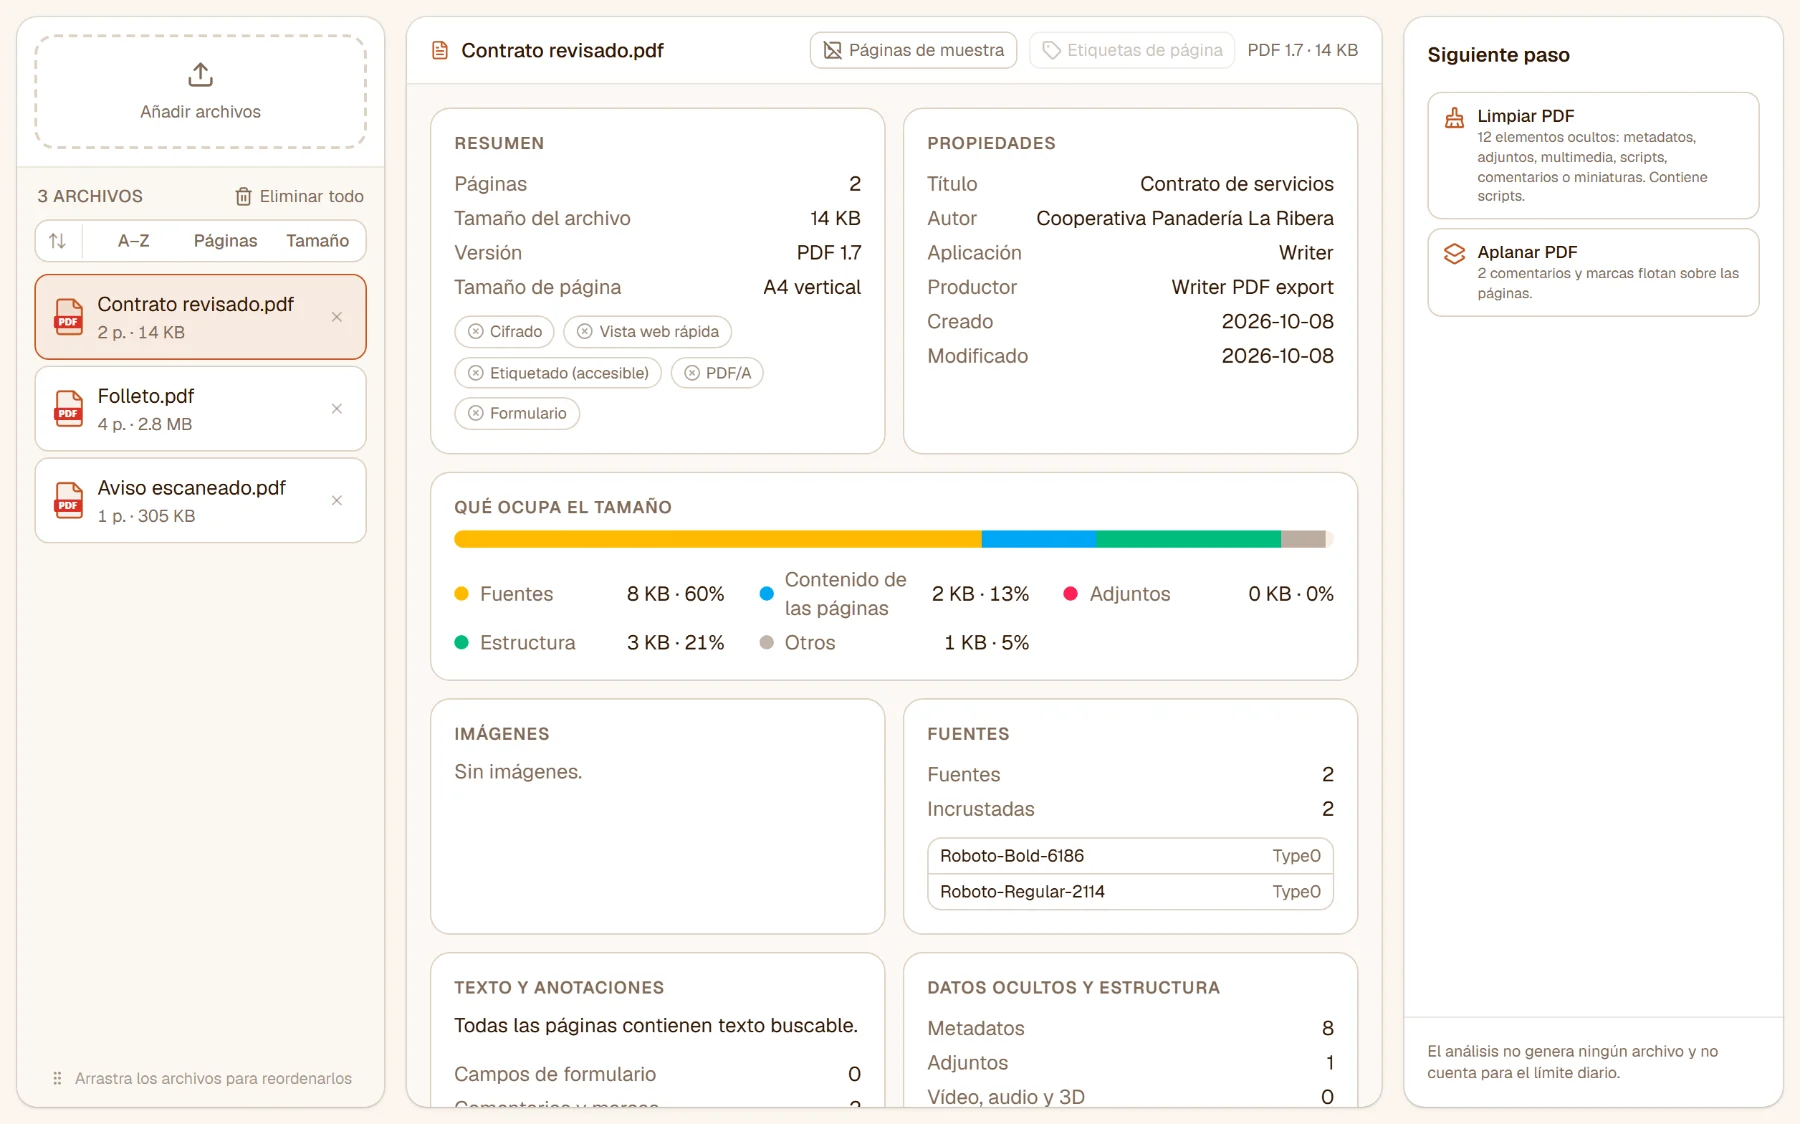Choose the Aplanar PDF next step
The image size is (1800, 1124).
click(1593, 272)
